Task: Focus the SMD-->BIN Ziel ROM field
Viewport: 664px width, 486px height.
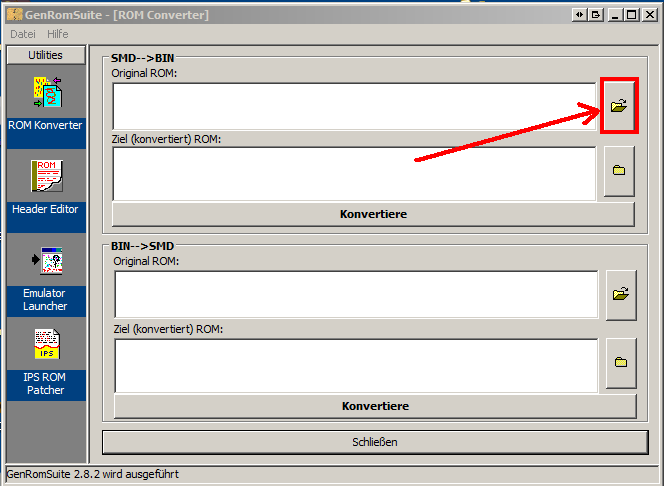Action: coord(354,174)
